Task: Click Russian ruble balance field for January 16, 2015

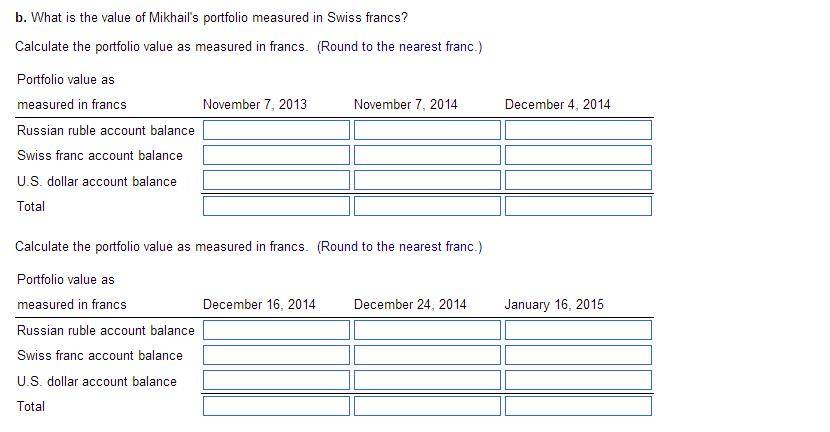Action: click(x=578, y=330)
